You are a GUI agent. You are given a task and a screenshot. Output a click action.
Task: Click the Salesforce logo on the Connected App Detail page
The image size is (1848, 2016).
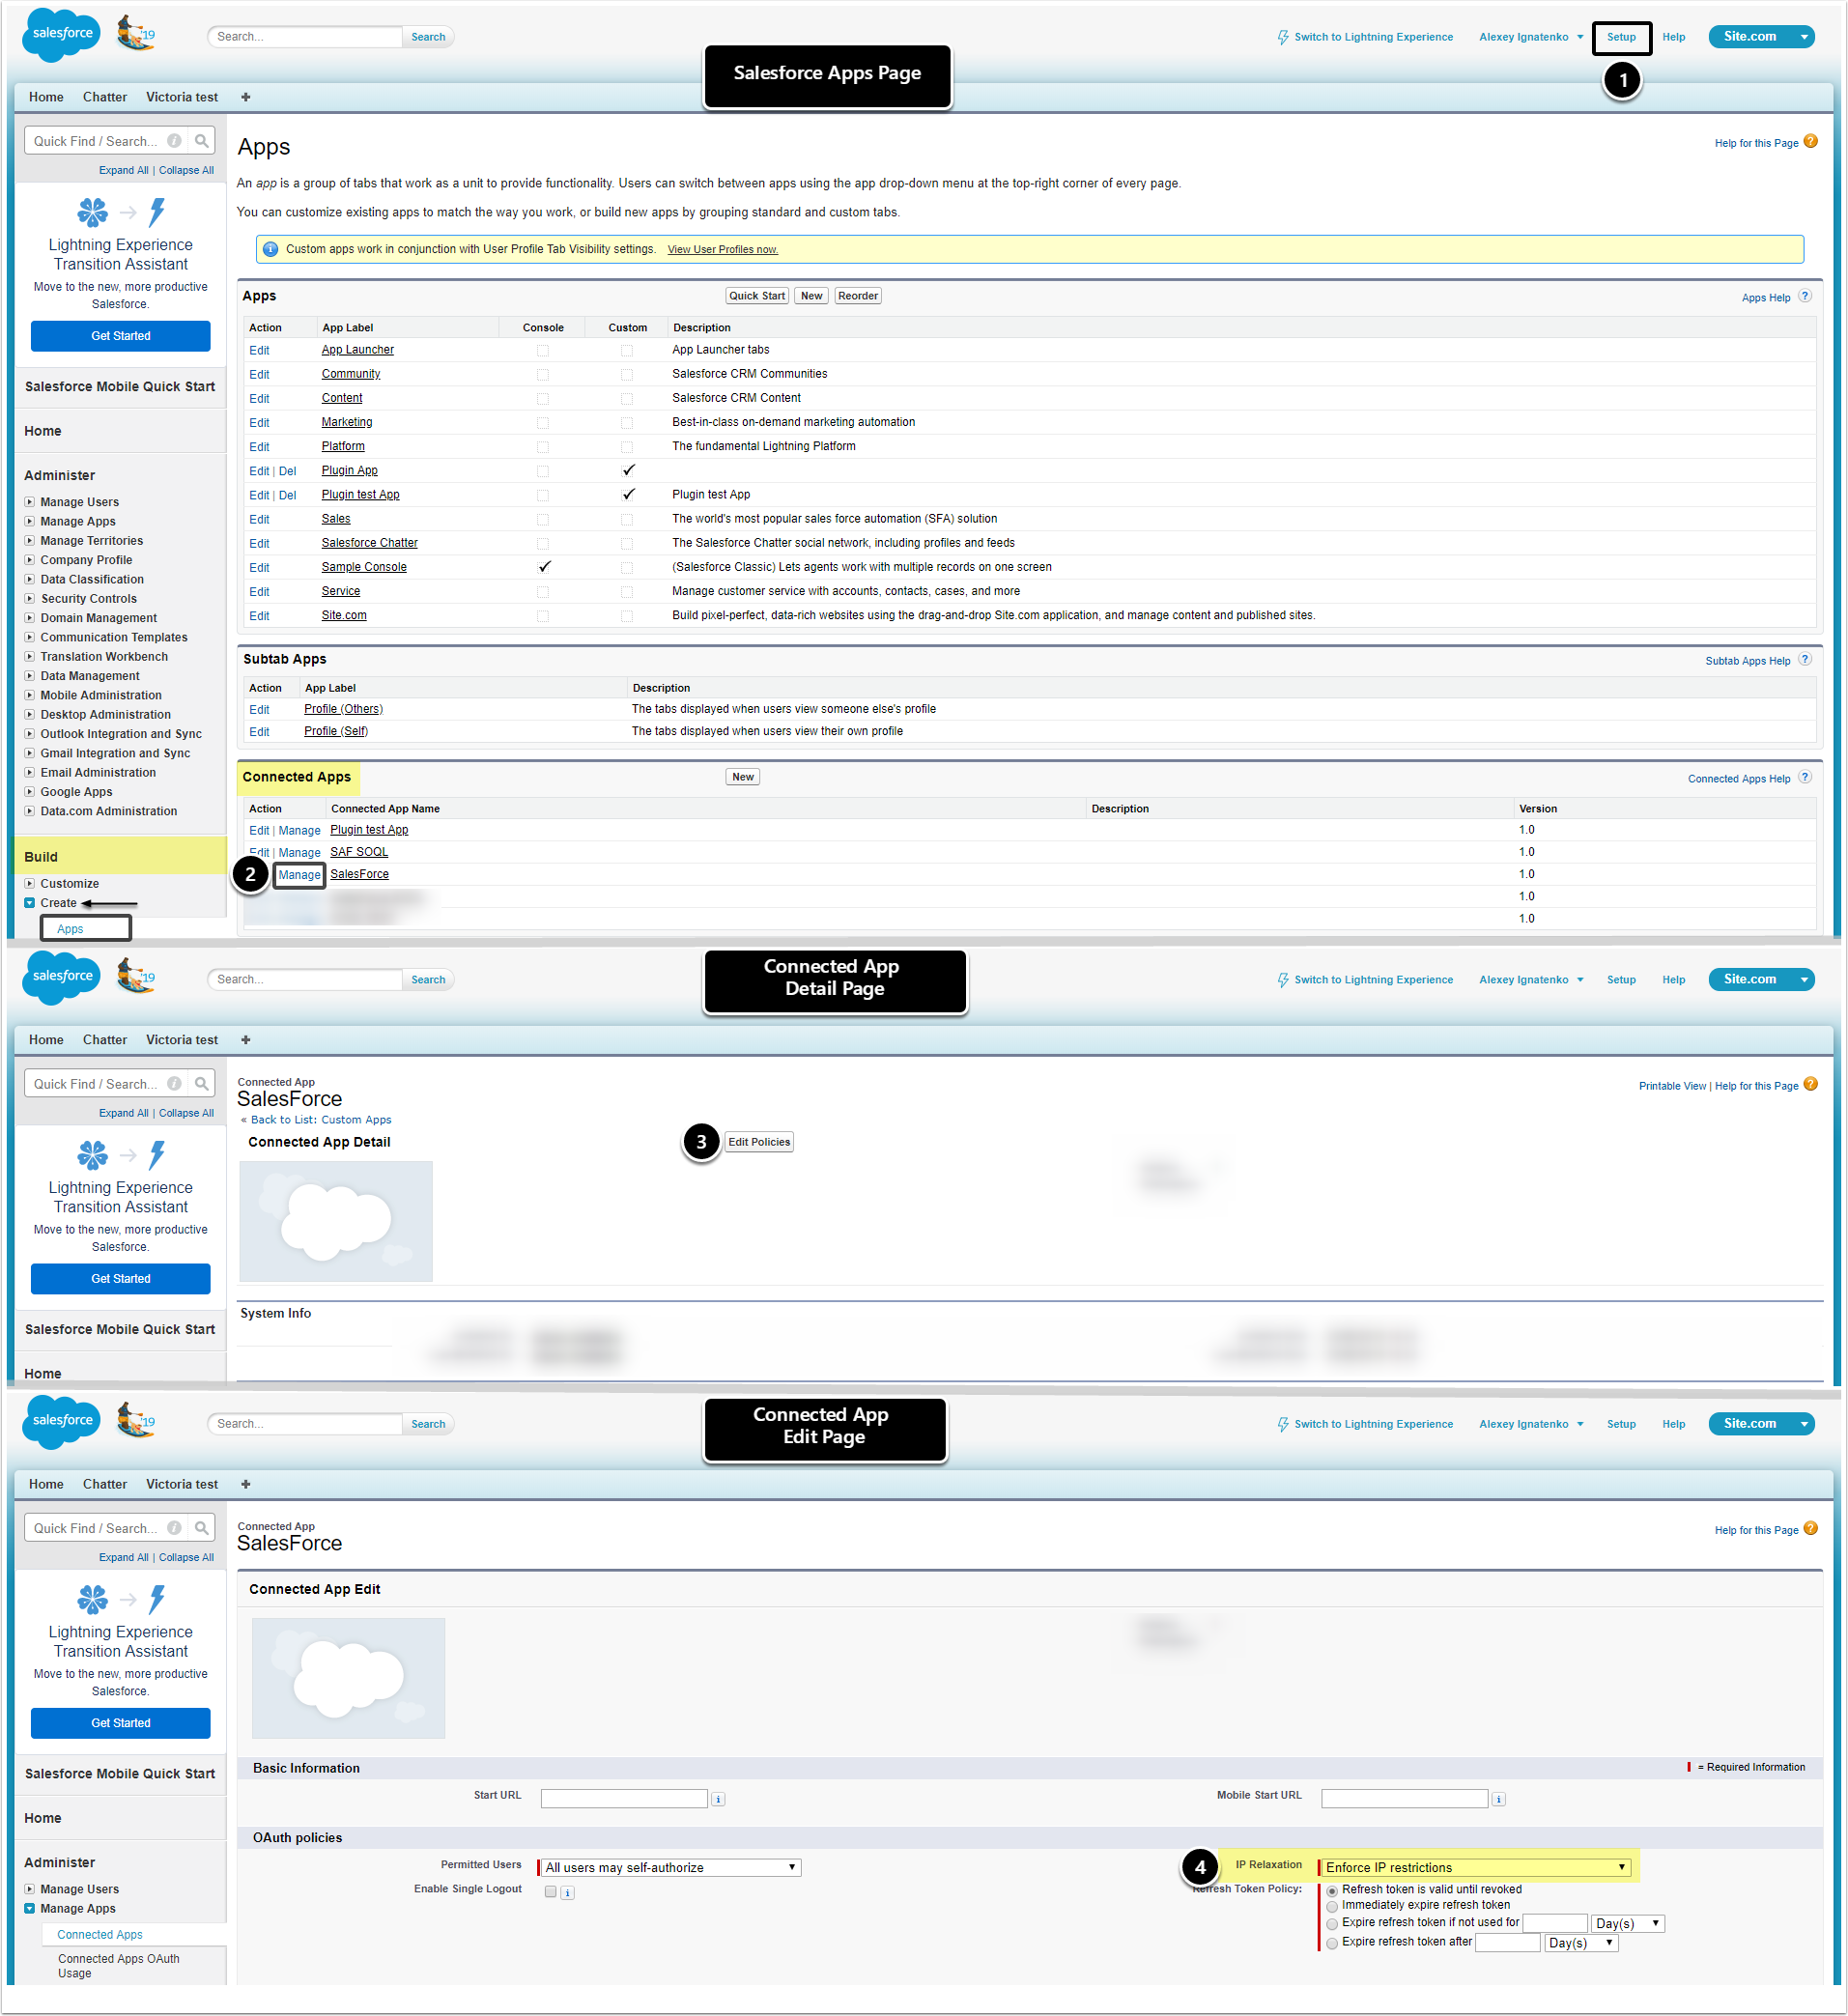[61, 977]
